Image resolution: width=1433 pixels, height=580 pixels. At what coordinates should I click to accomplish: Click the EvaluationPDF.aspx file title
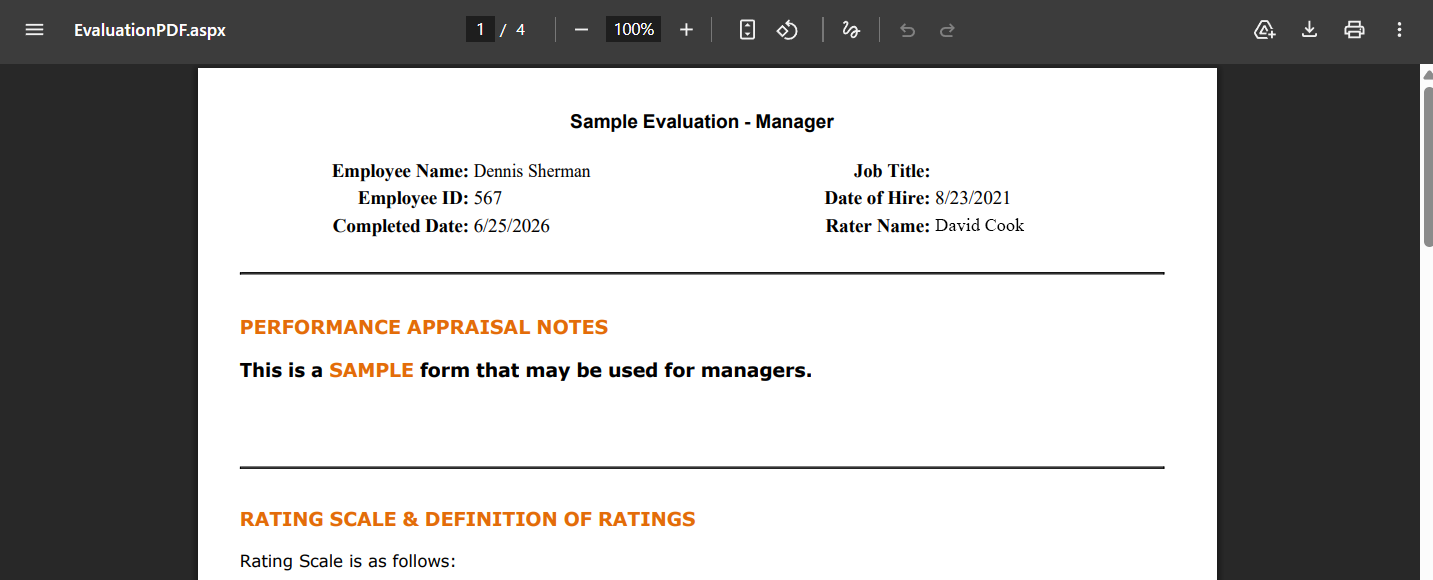point(150,30)
